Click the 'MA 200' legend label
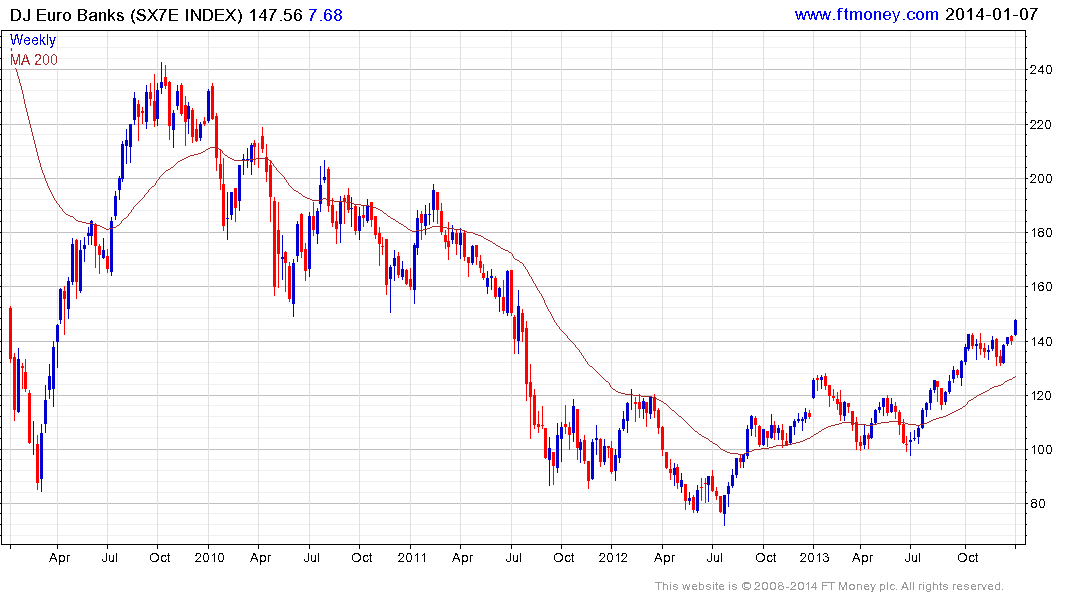This screenshot has height=600, width=1075. [34, 60]
